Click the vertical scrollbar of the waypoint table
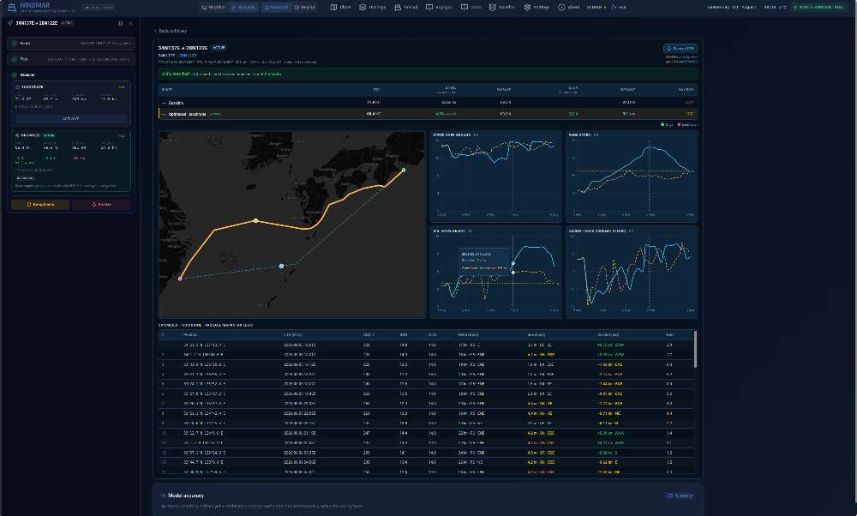Viewport: 857px width, 516px height. tap(695, 349)
